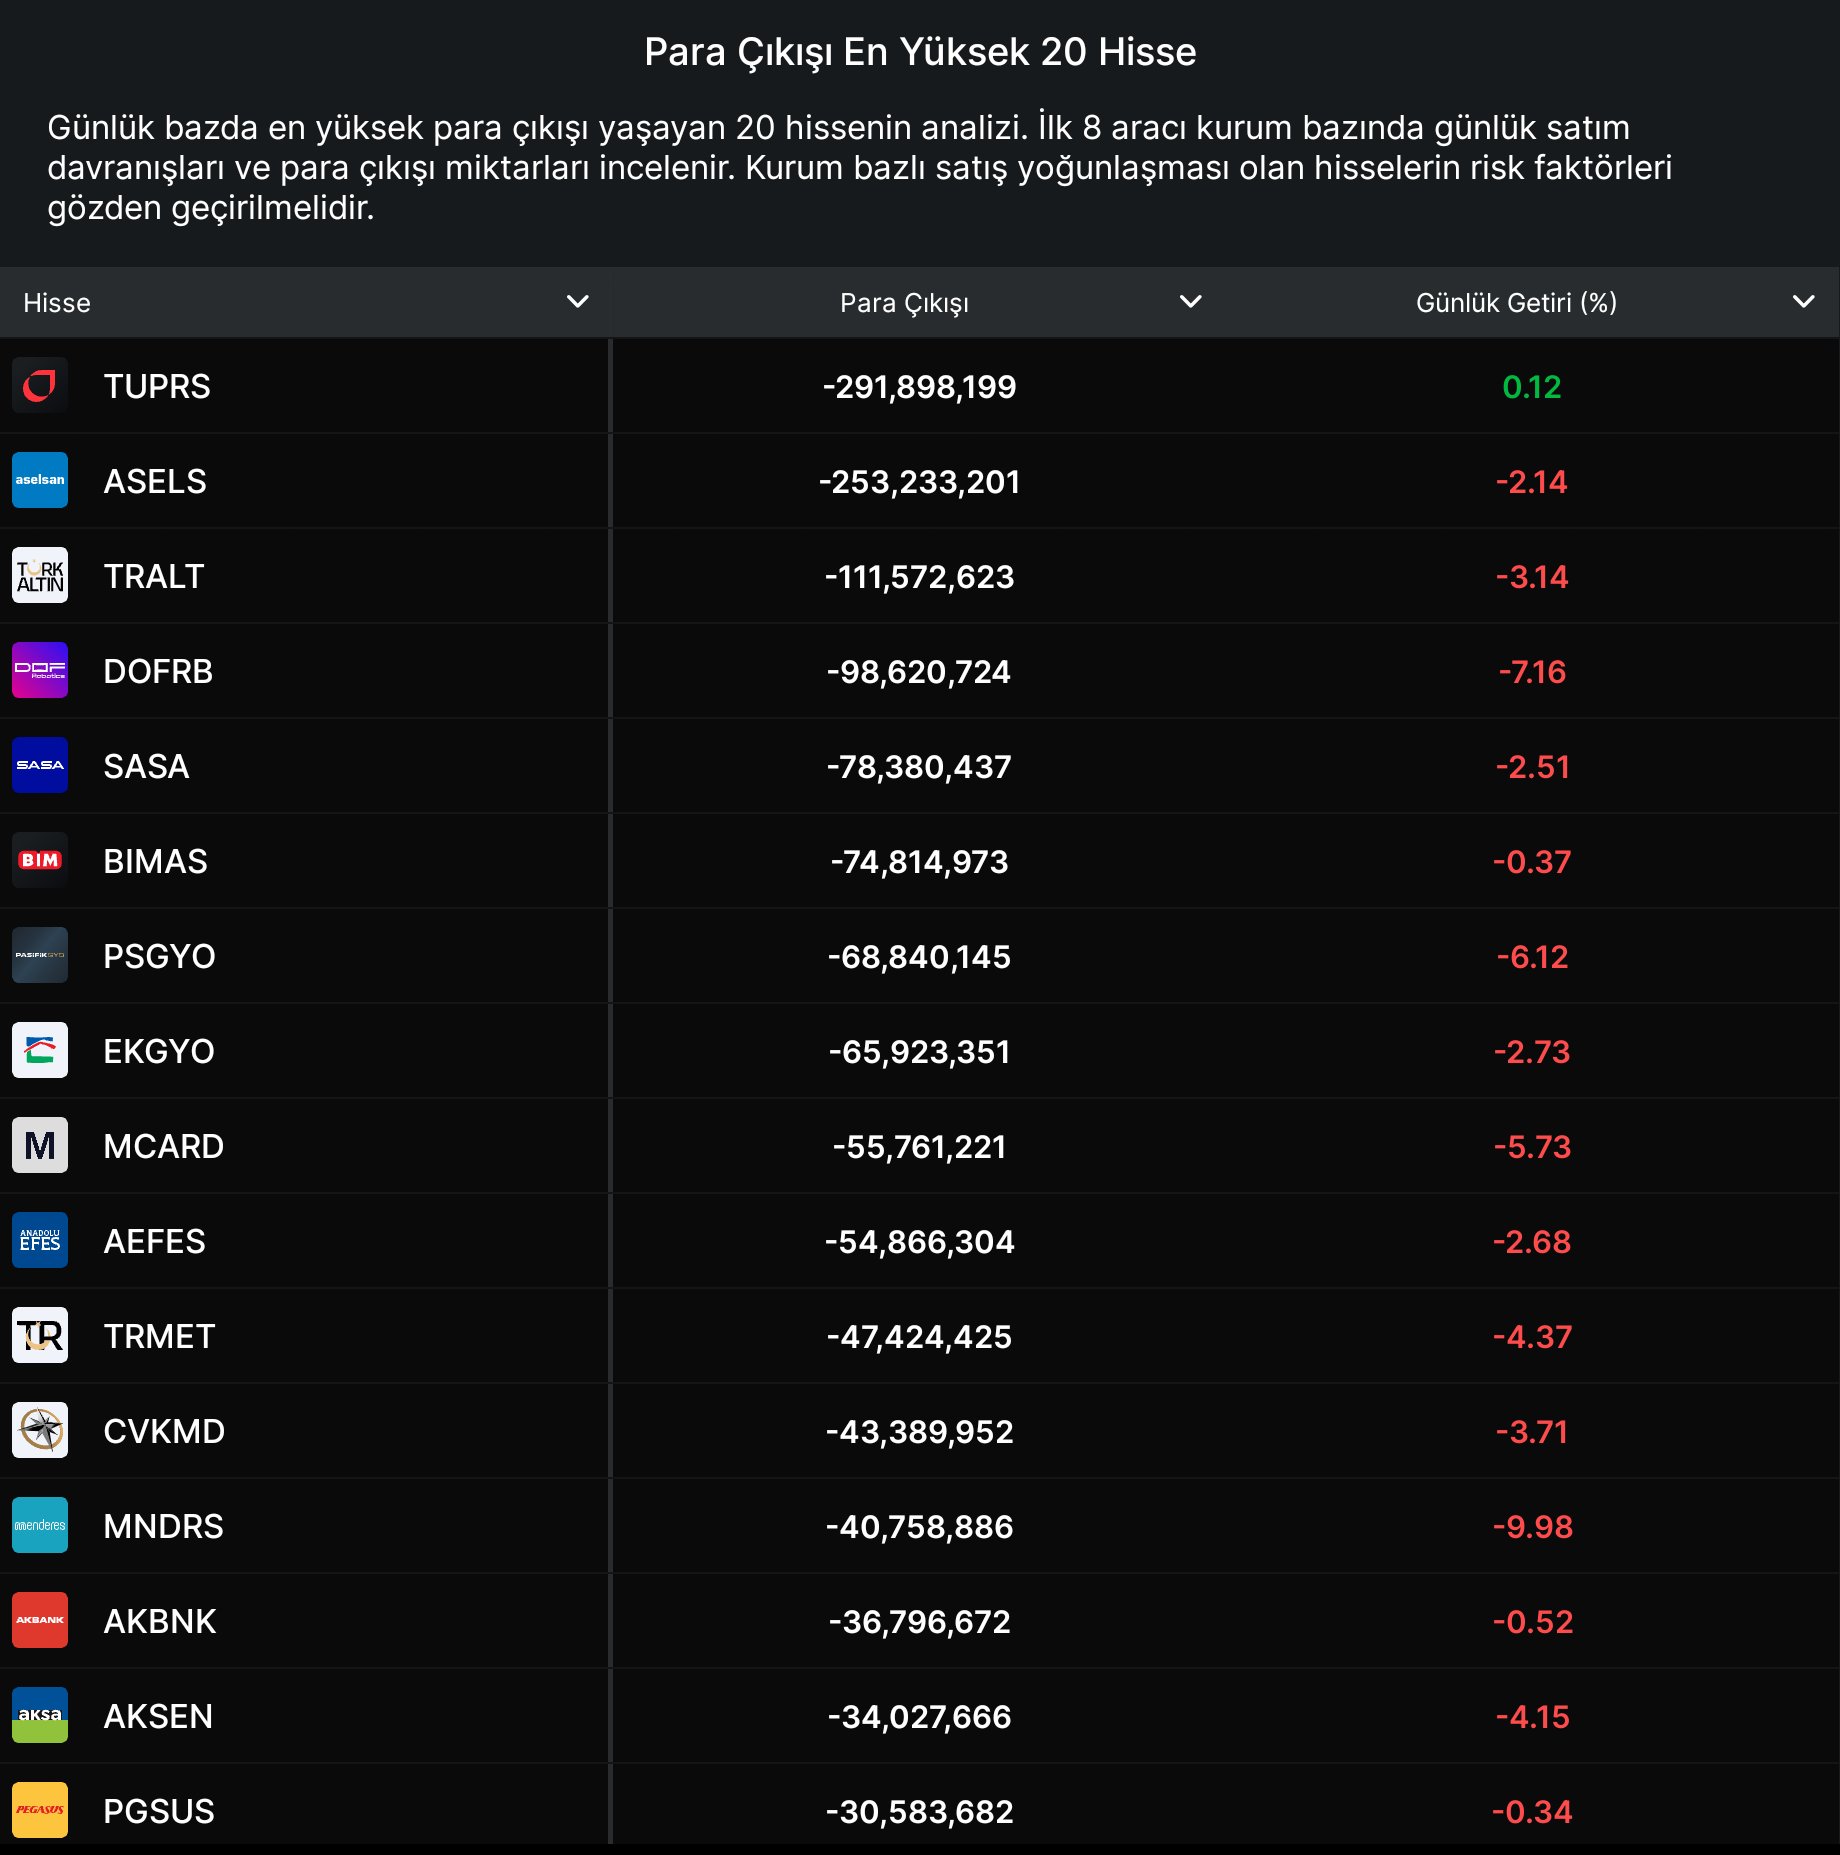The height and width of the screenshot is (1855, 1840).
Task: Open the Hisse column dropdown chevron
Action: pos(578,302)
